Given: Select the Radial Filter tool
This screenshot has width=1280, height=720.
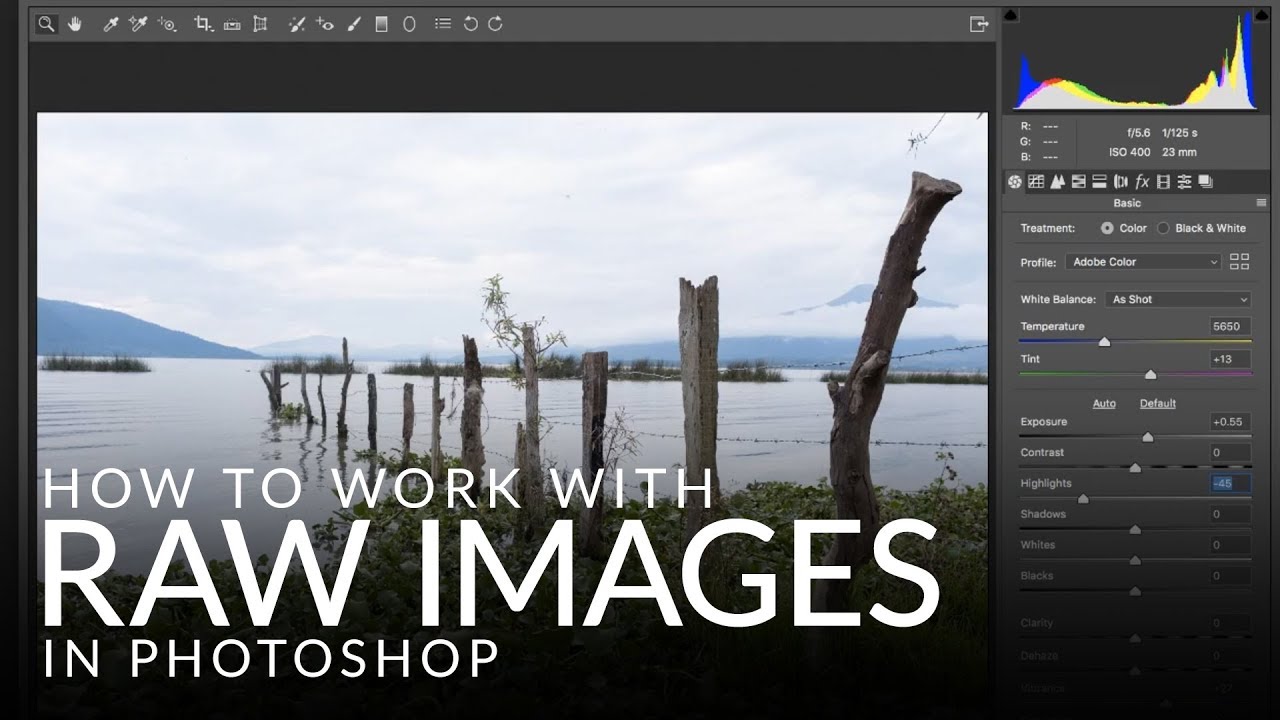Looking at the screenshot, I should pyautogui.click(x=409, y=24).
